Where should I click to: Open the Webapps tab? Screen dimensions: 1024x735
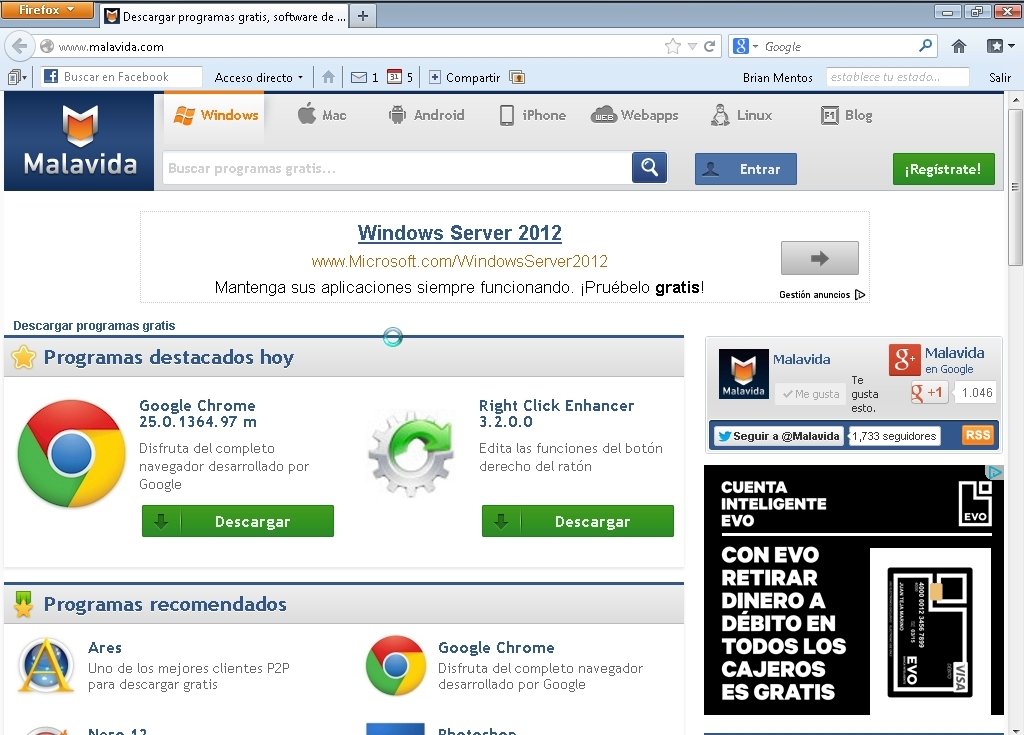tap(634, 115)
